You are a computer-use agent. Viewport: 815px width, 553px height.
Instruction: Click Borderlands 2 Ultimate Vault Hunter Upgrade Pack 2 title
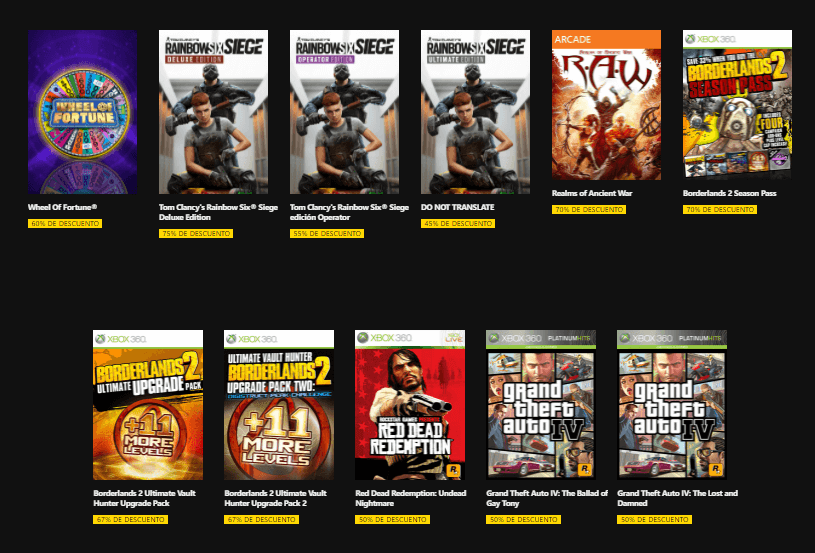pos(275,498)
